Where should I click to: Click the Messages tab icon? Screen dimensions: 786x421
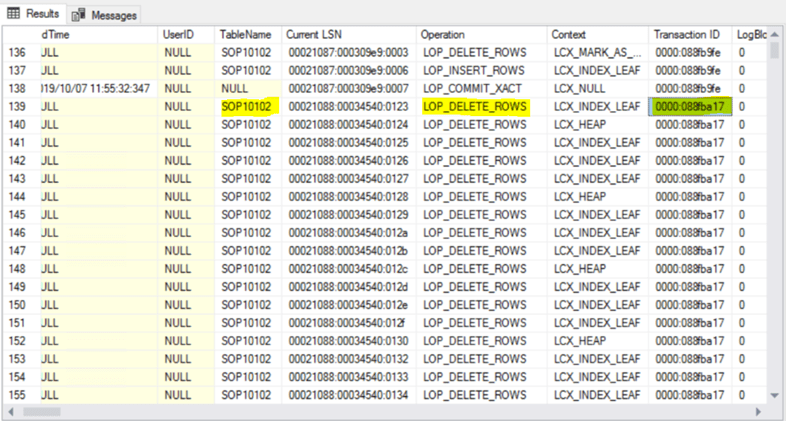coord(79,16)
